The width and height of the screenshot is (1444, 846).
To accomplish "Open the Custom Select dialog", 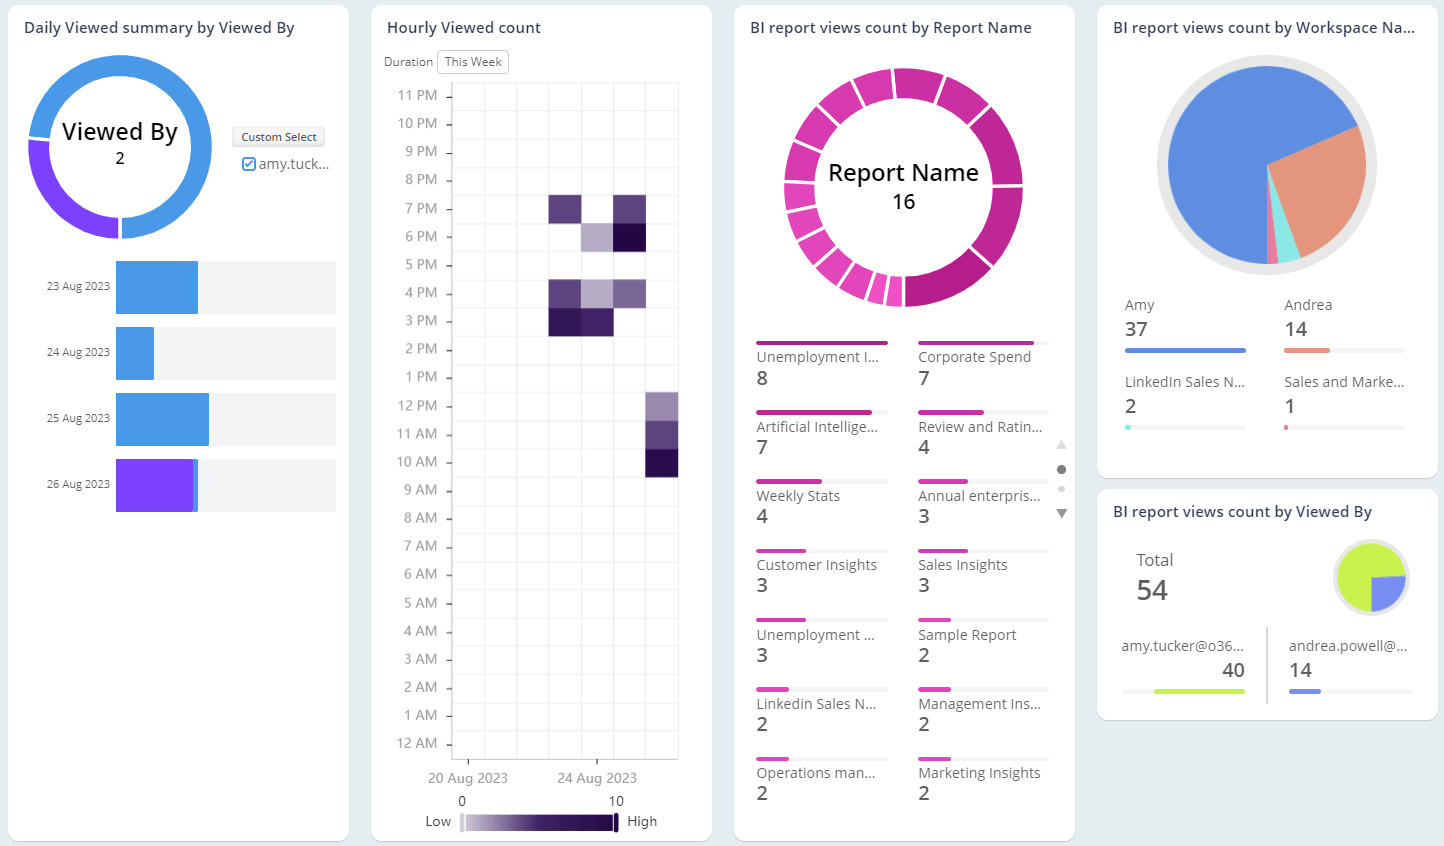I will click(x=278, y=136).
